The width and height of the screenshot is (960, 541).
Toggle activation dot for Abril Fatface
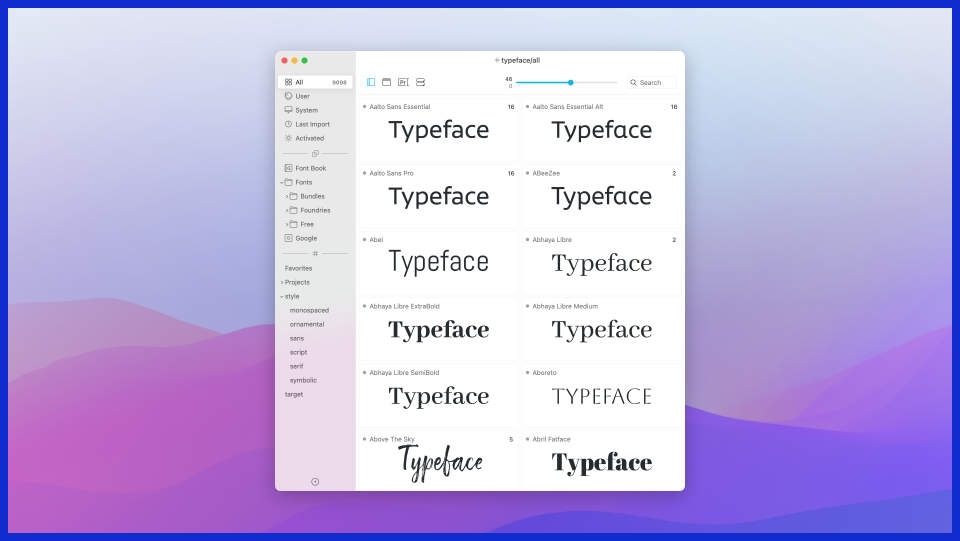click(x=527, y=439)
